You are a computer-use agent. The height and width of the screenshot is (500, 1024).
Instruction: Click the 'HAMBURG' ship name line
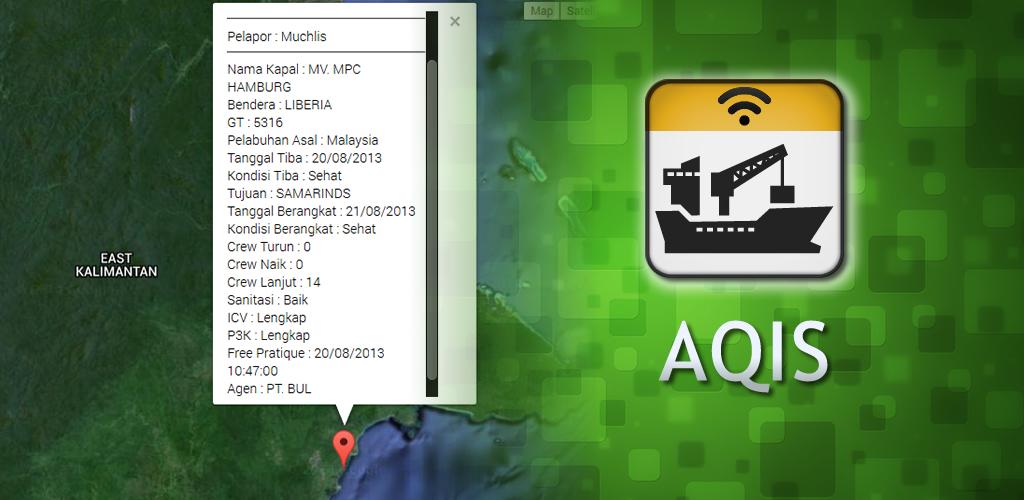[x=259, y=87]
